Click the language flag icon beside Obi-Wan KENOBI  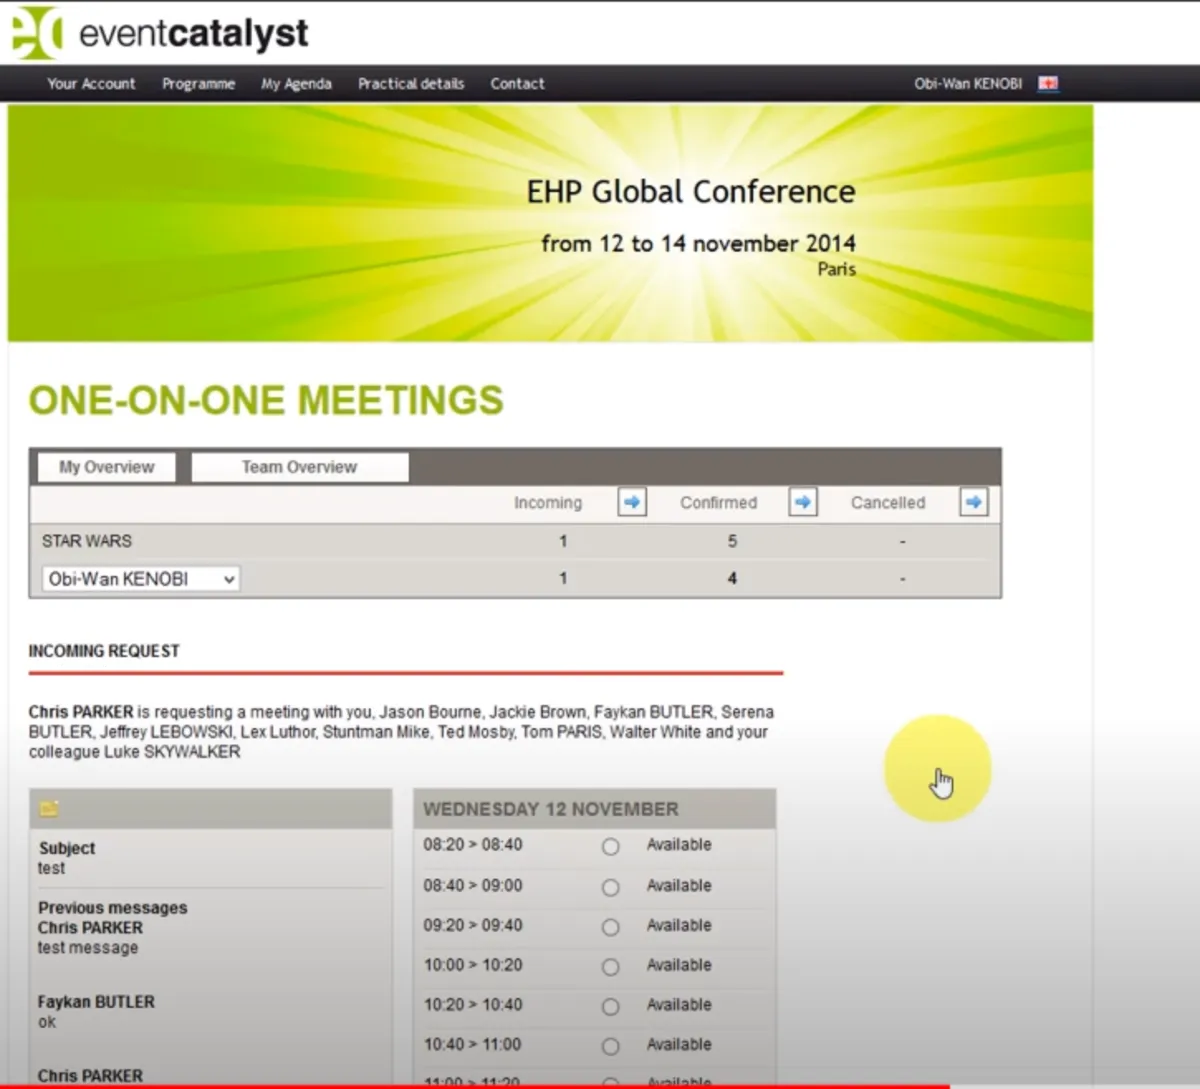point(1048,83)
